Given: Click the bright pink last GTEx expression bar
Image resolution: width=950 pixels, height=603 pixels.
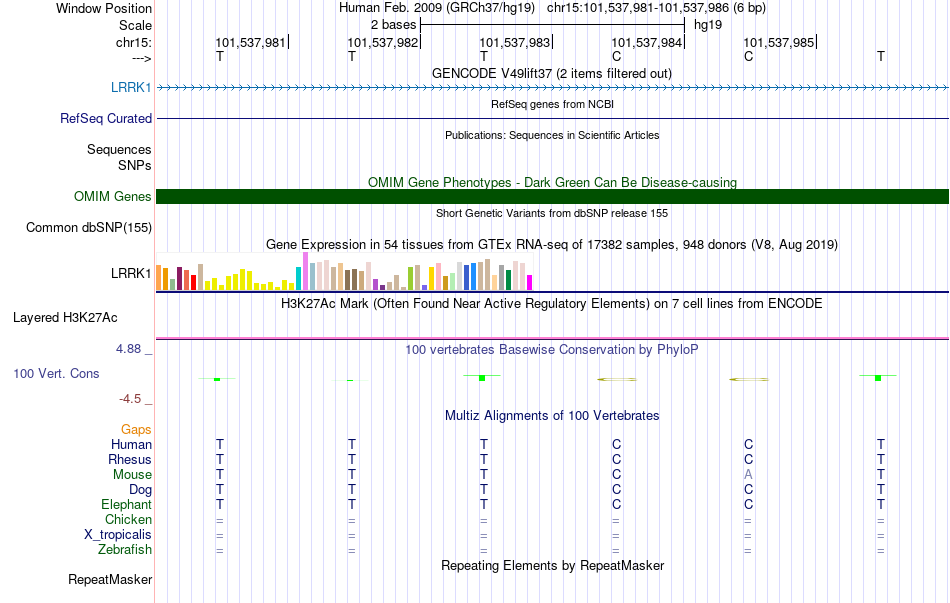Looking at the screenshot, I should [530, 283].
